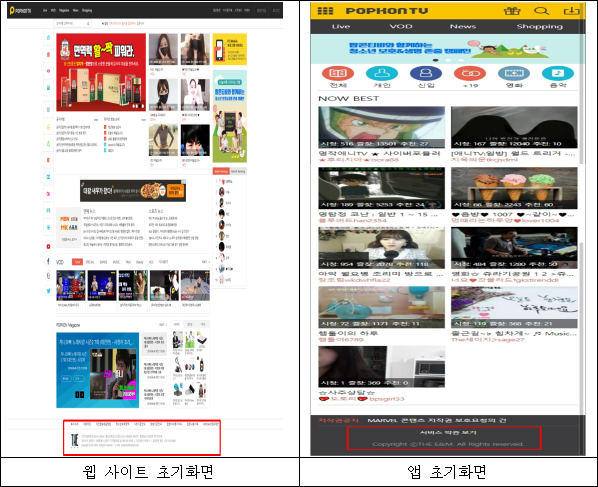Viewport: 598px width, 487px height.
Task: Click the POPKONTV logo in the app header
Action: (387, 11)
